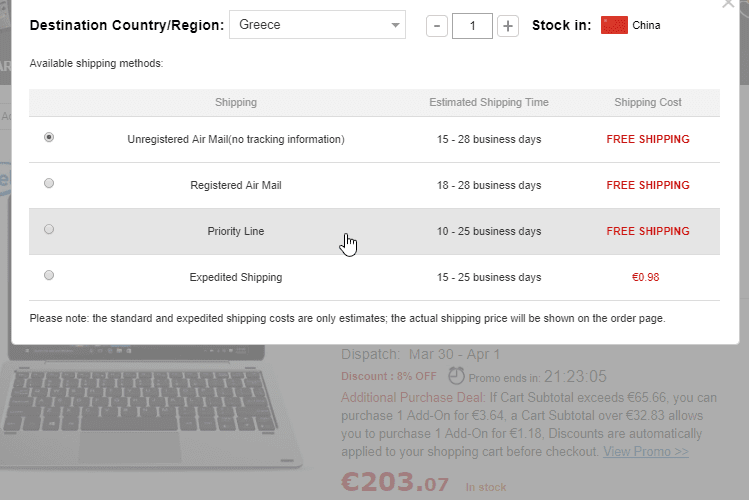The height and width of the screenshot is (500, 749).
Task: Click the quantity input field
Action: pyautogui.click(x=472, y=26)
